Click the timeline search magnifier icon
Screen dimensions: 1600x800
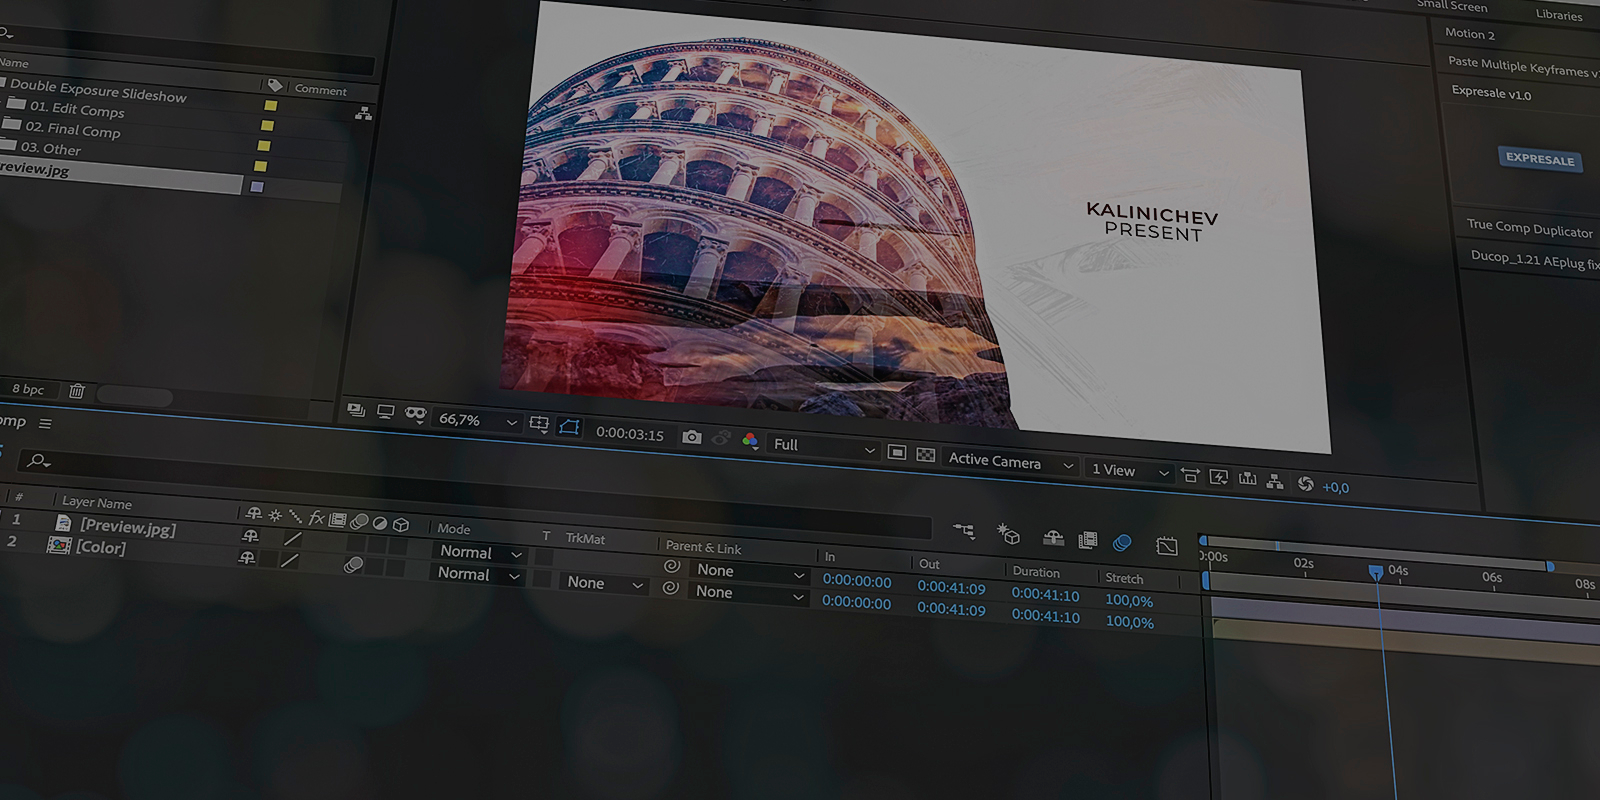[38, 460]
